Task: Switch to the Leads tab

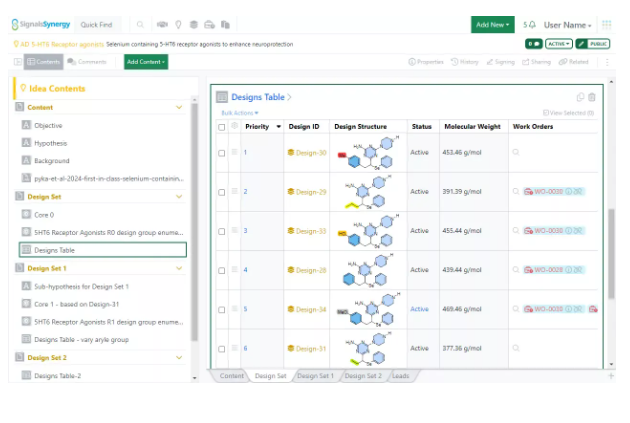Action: 400,376
